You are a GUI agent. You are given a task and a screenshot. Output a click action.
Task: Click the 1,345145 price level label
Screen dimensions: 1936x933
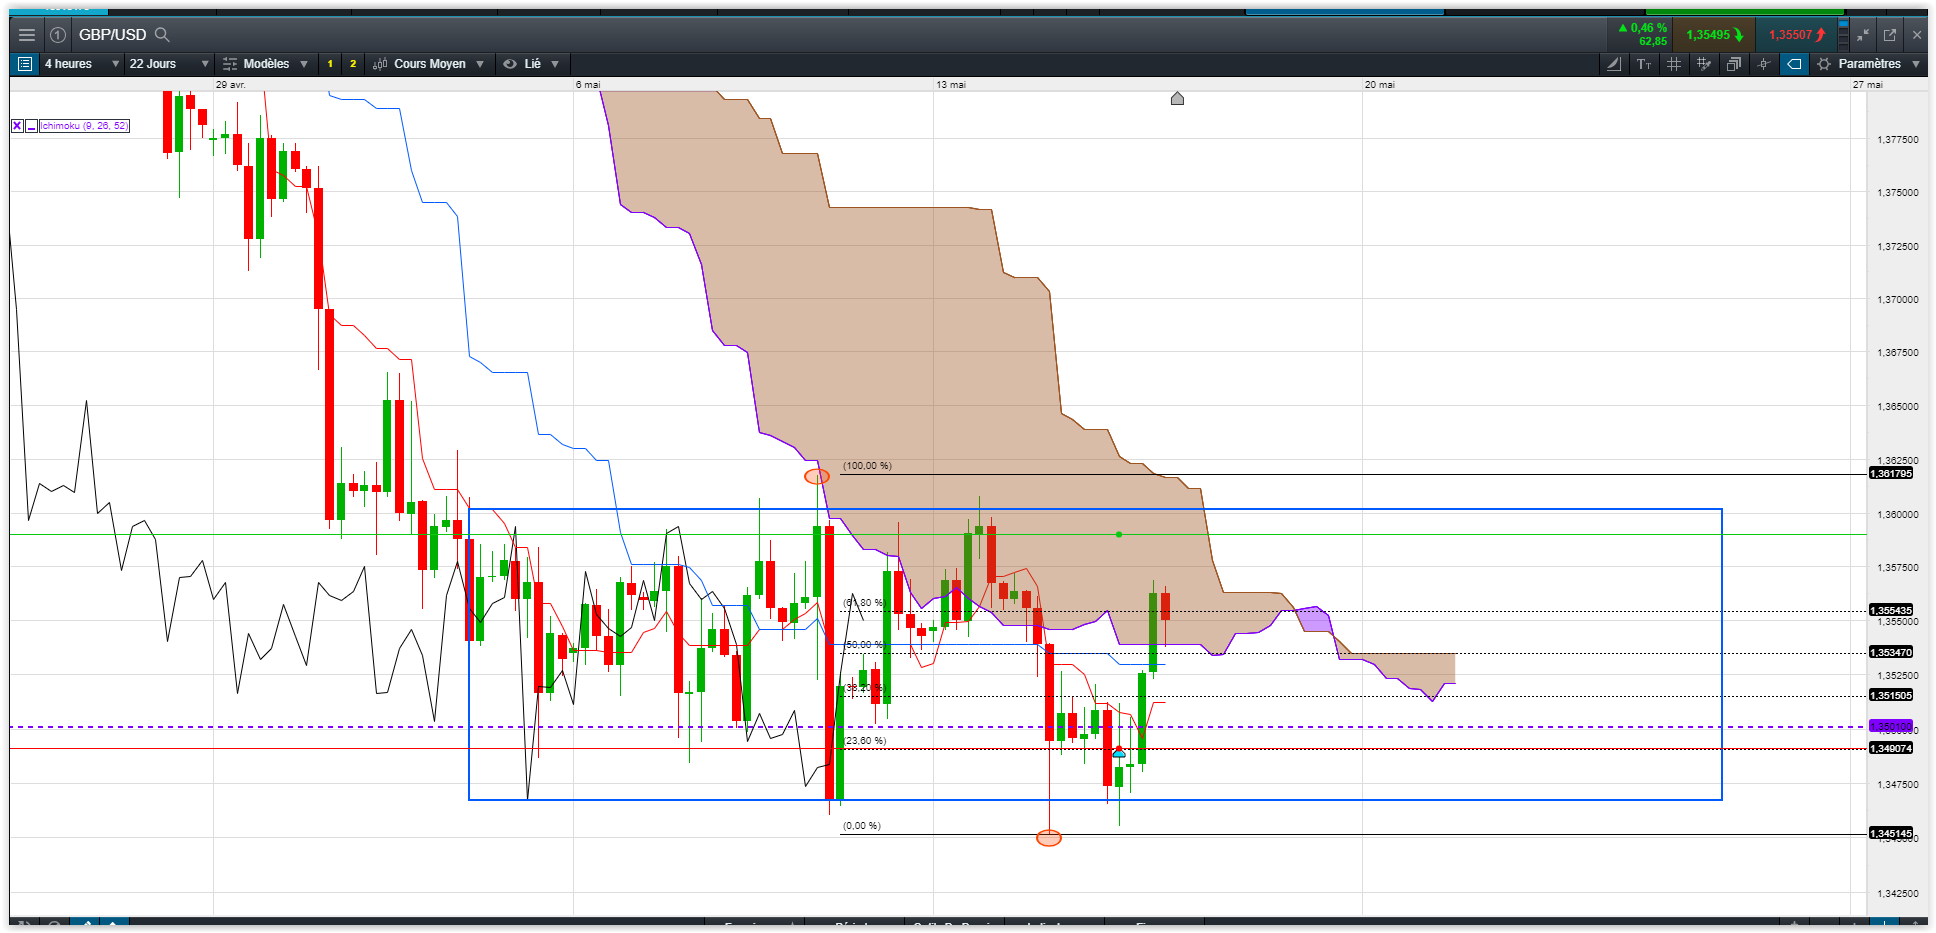1890,833
